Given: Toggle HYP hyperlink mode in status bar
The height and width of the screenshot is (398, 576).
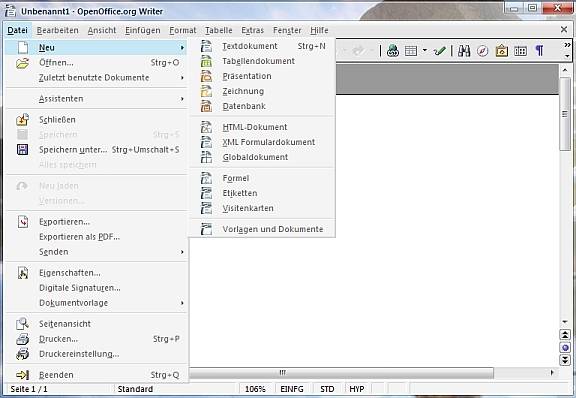Looking at the screenshot, I should click(357, 389).
